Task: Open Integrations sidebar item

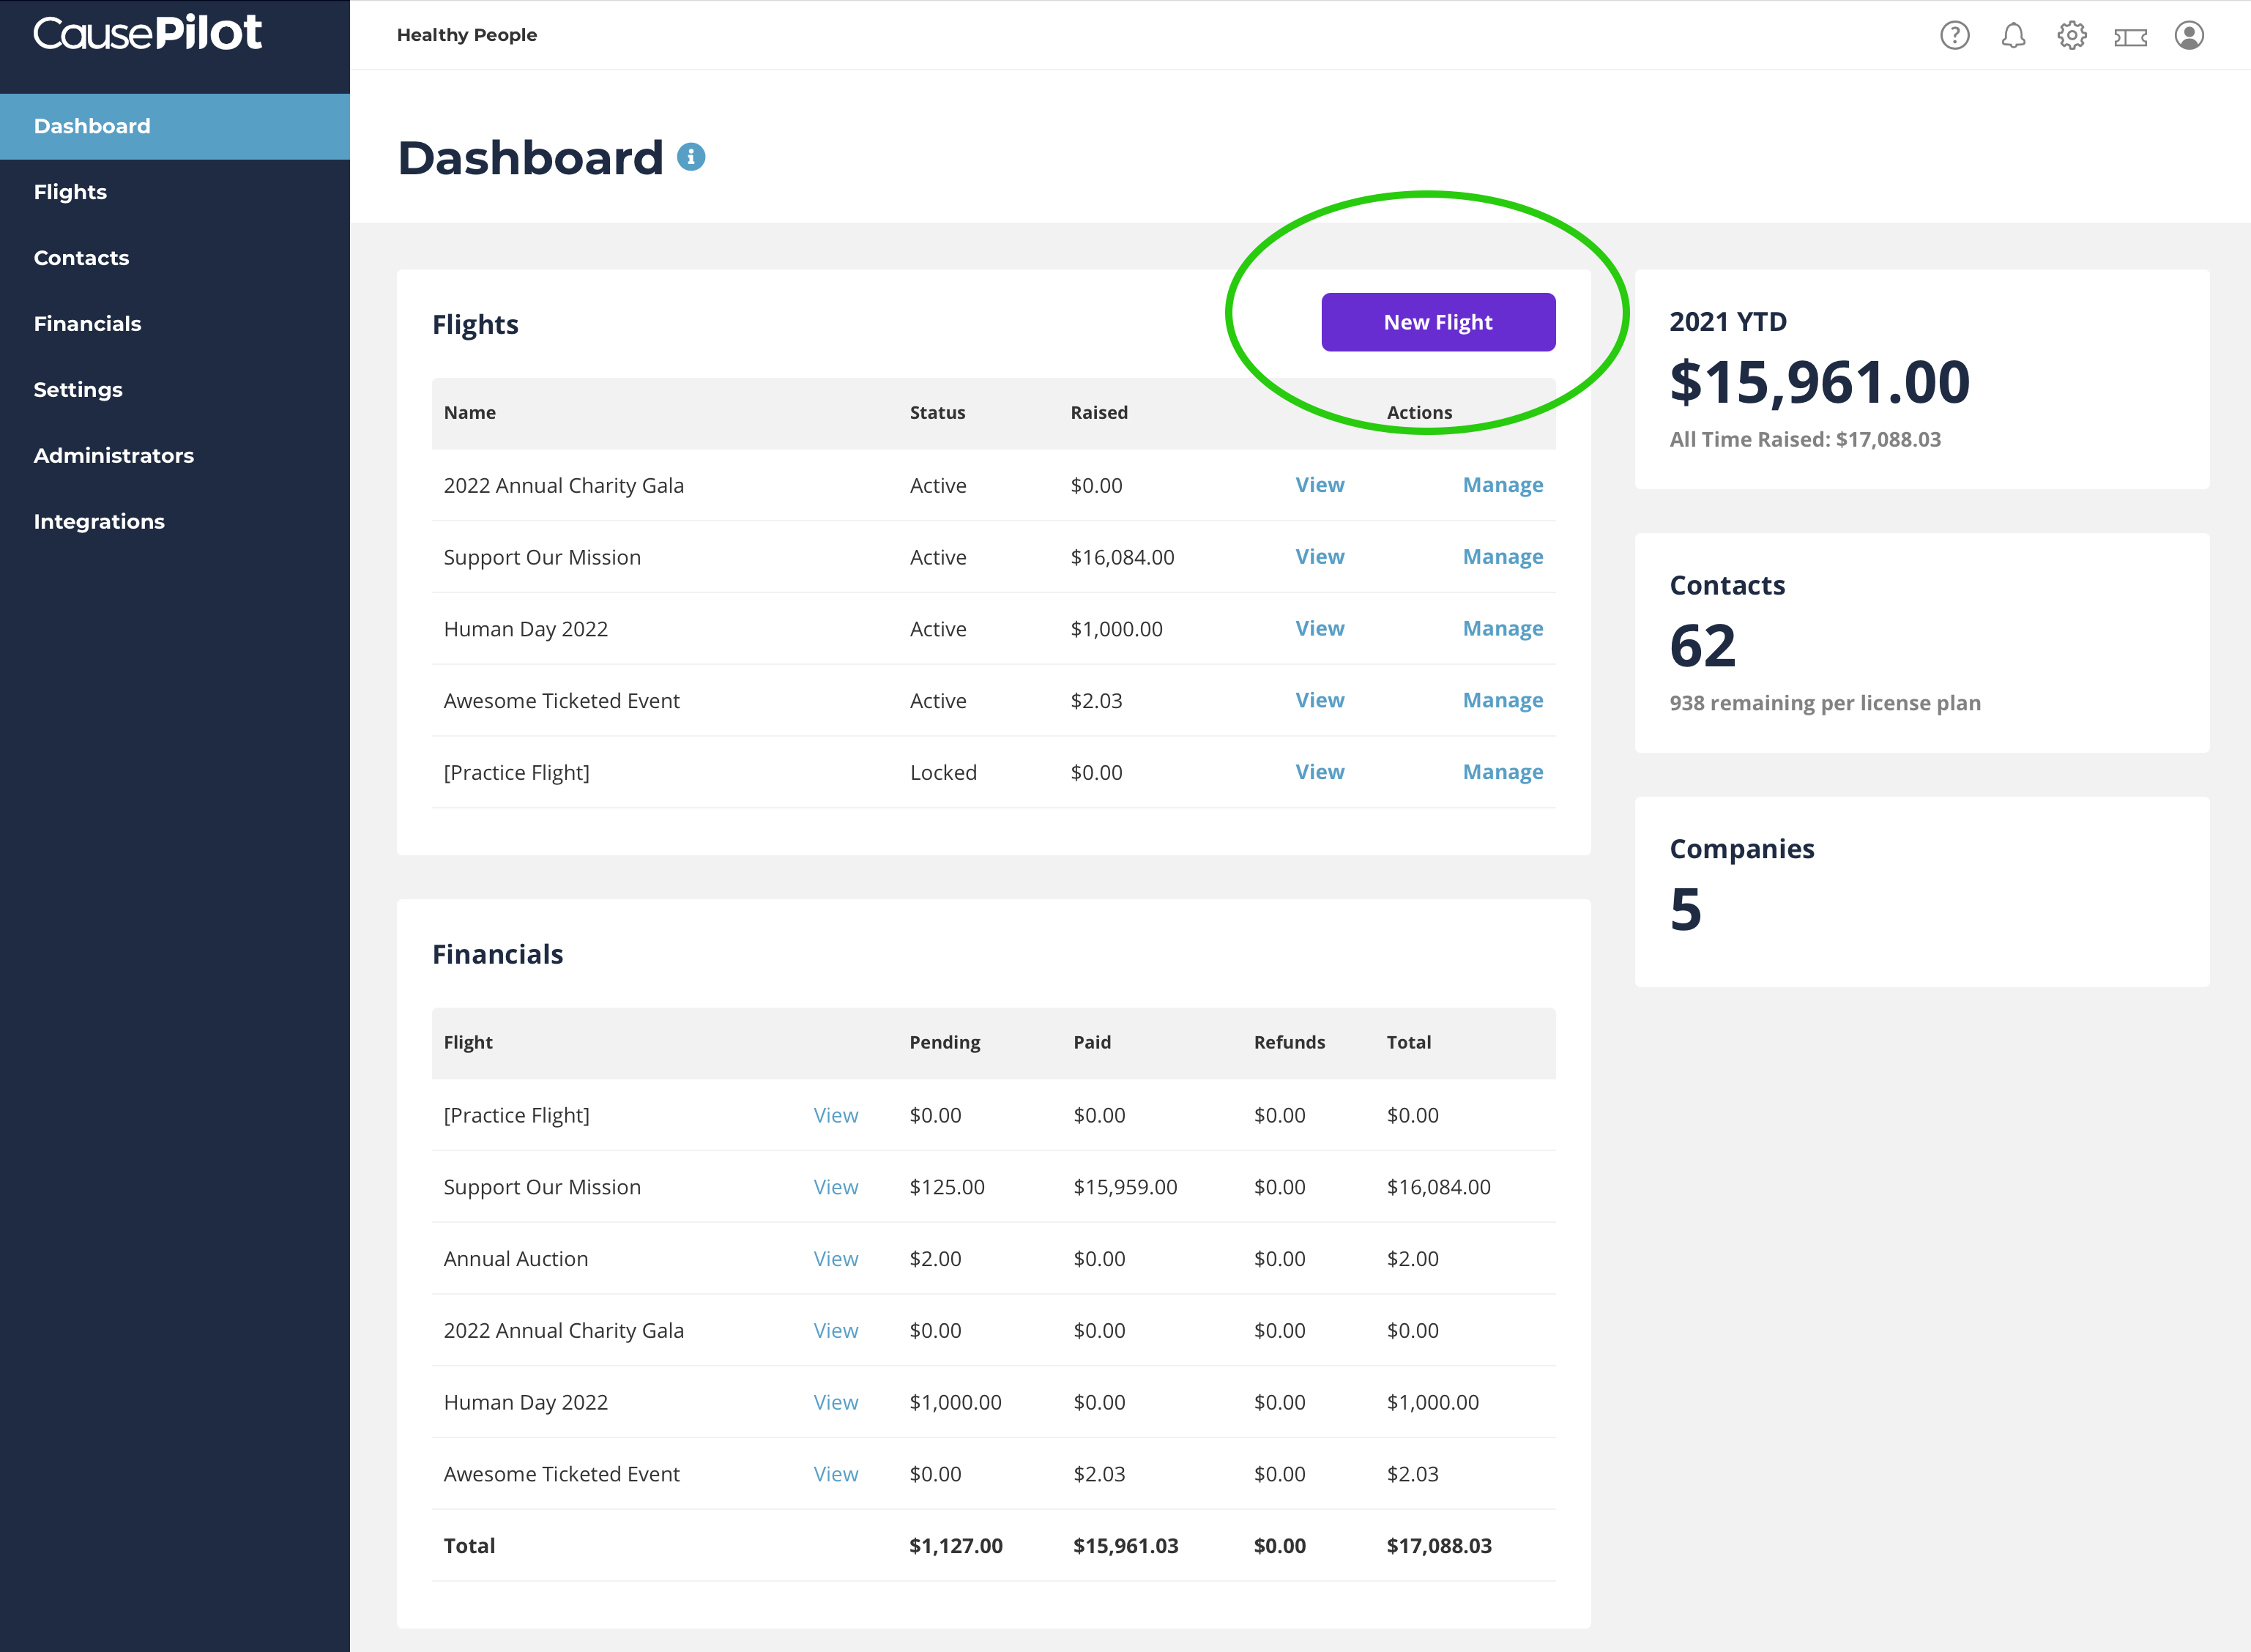Action: pyautogui.click(x=99, y=522)
